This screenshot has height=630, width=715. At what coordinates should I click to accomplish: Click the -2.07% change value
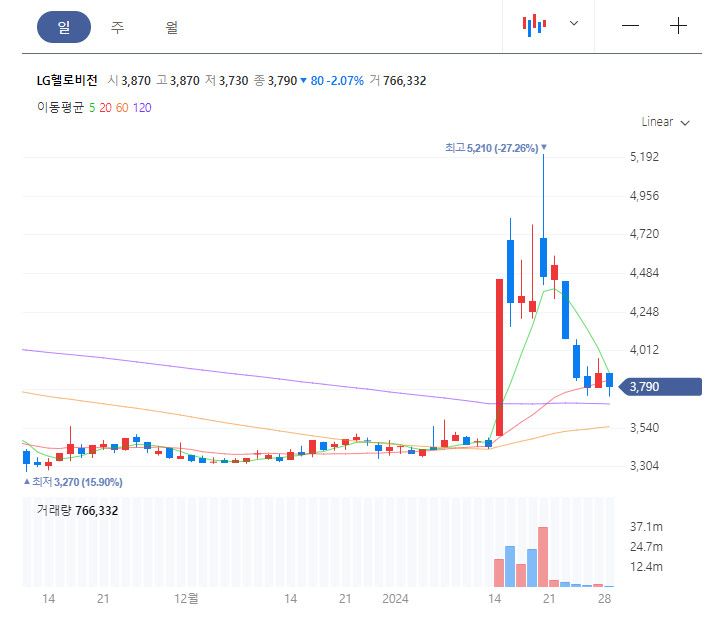point(345,81)
